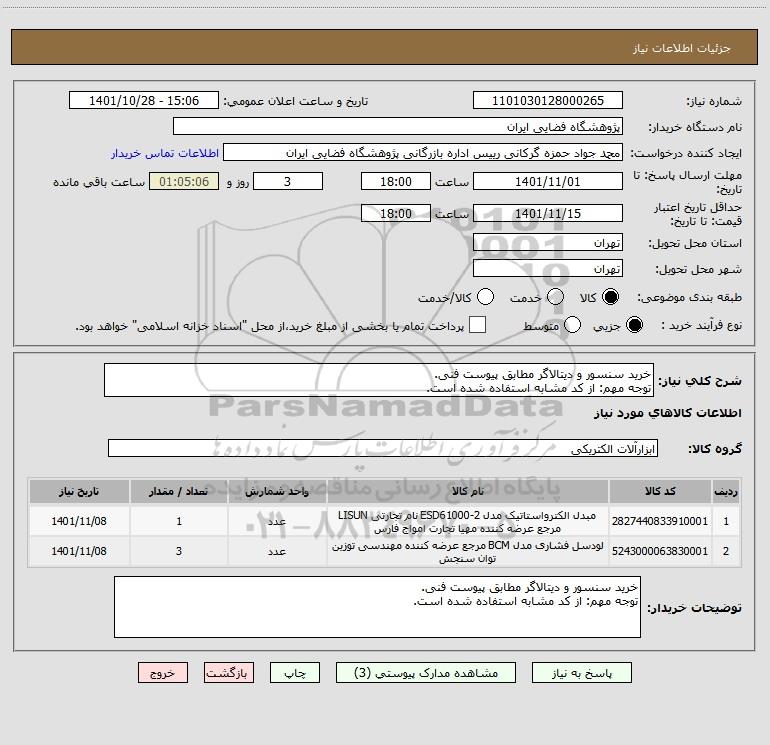
Task: Click the response deadline date 1401/11/01
Action: click(548, 182)
